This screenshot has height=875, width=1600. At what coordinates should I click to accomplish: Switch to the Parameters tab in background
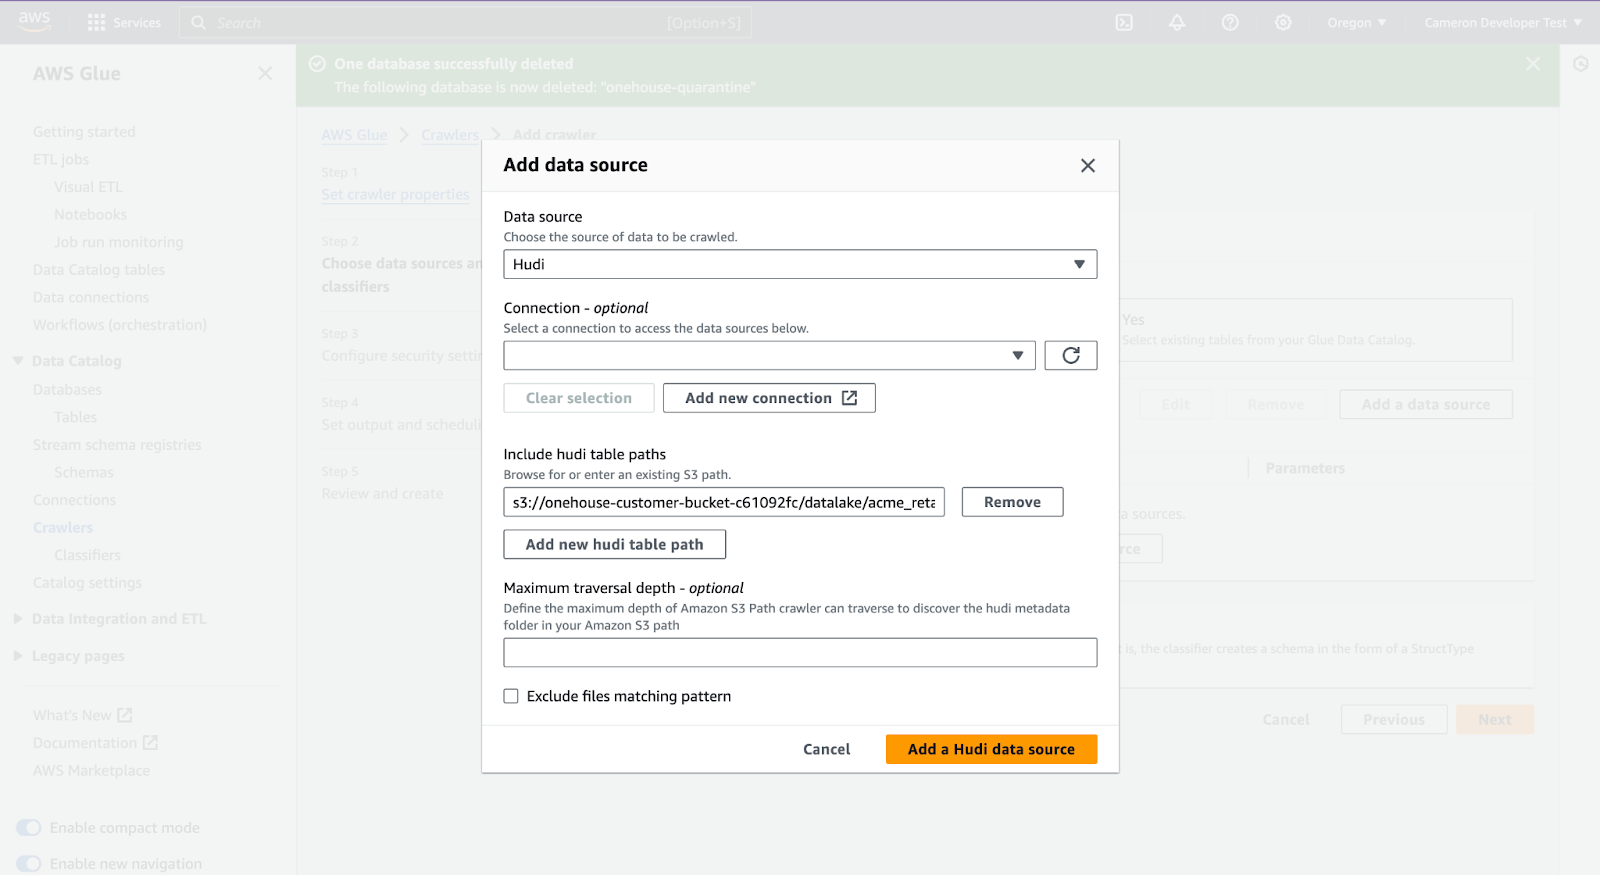coord(1305,468)
